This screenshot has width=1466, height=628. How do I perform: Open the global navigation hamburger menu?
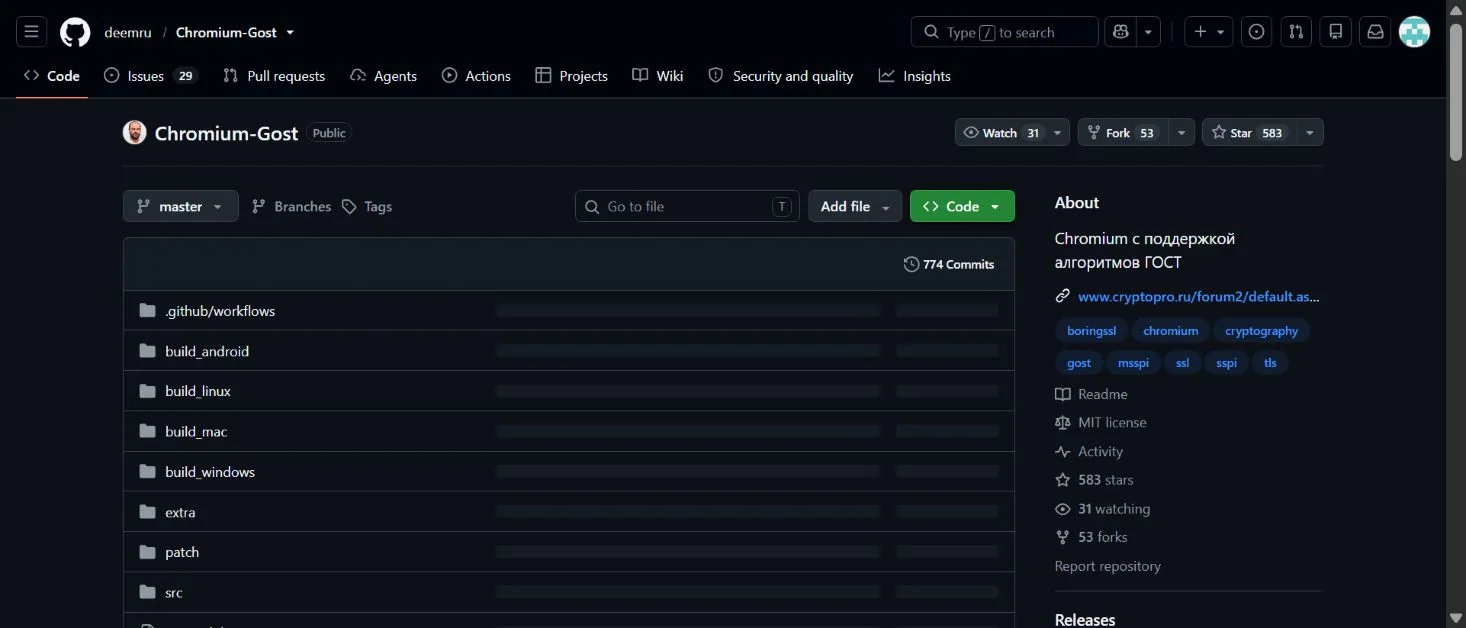pos(31,32)
